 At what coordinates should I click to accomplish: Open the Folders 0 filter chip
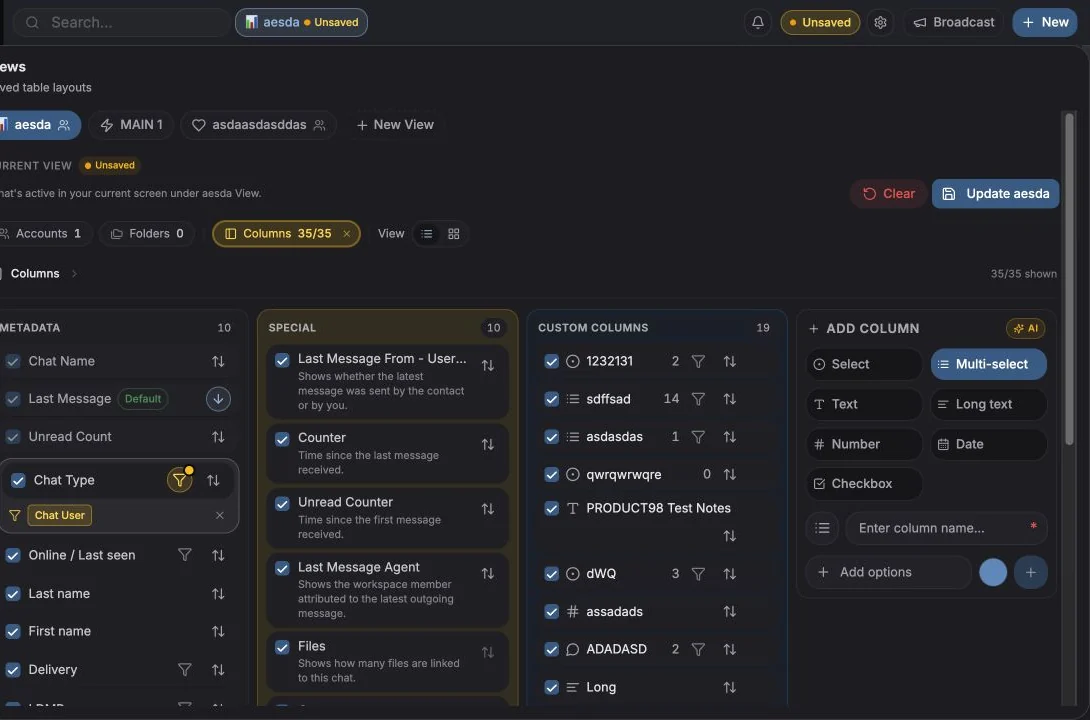pyautogui.click(x=147, y=234)
